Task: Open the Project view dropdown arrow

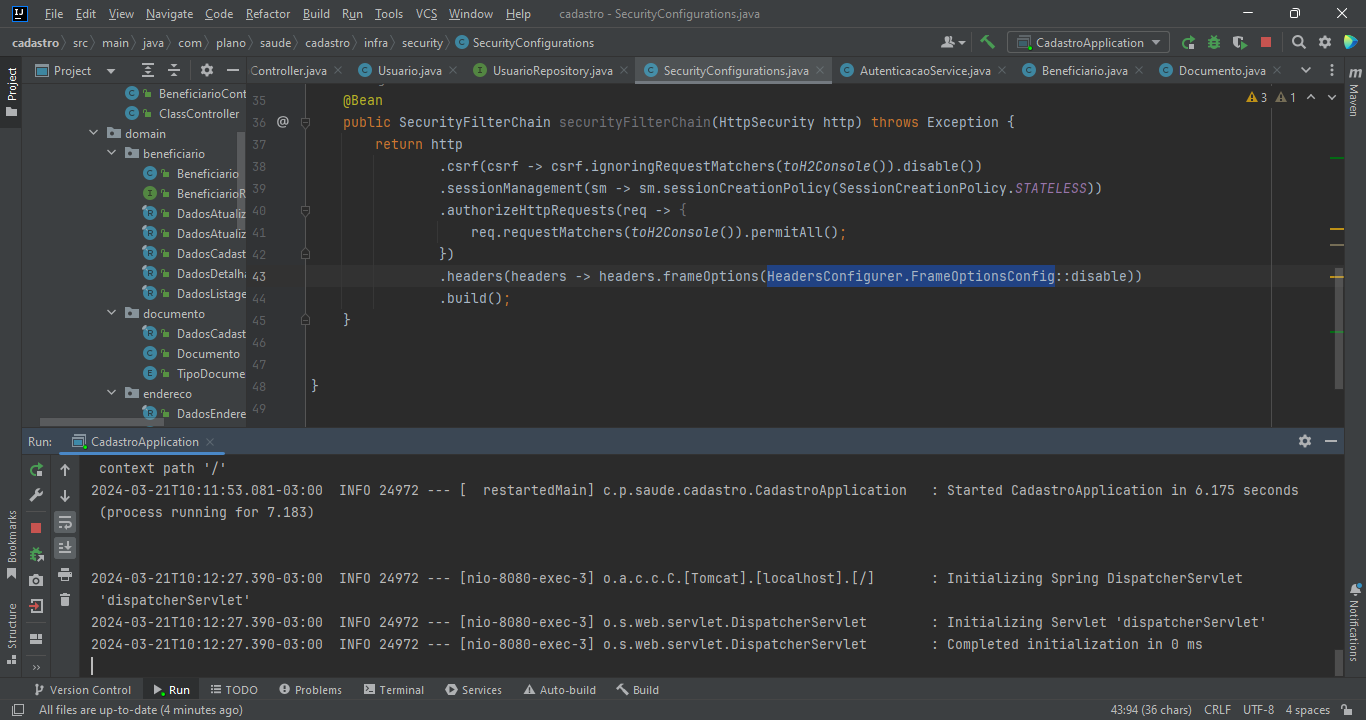Action: click(111, 71)
